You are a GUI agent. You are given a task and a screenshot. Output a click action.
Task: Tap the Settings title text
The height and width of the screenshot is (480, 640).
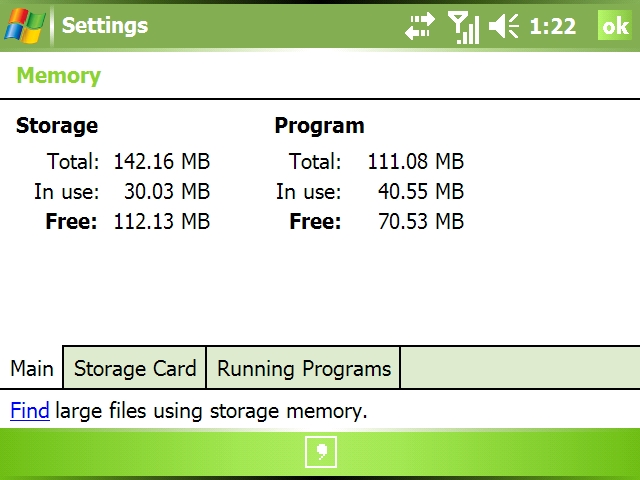[x=105, y=26]
